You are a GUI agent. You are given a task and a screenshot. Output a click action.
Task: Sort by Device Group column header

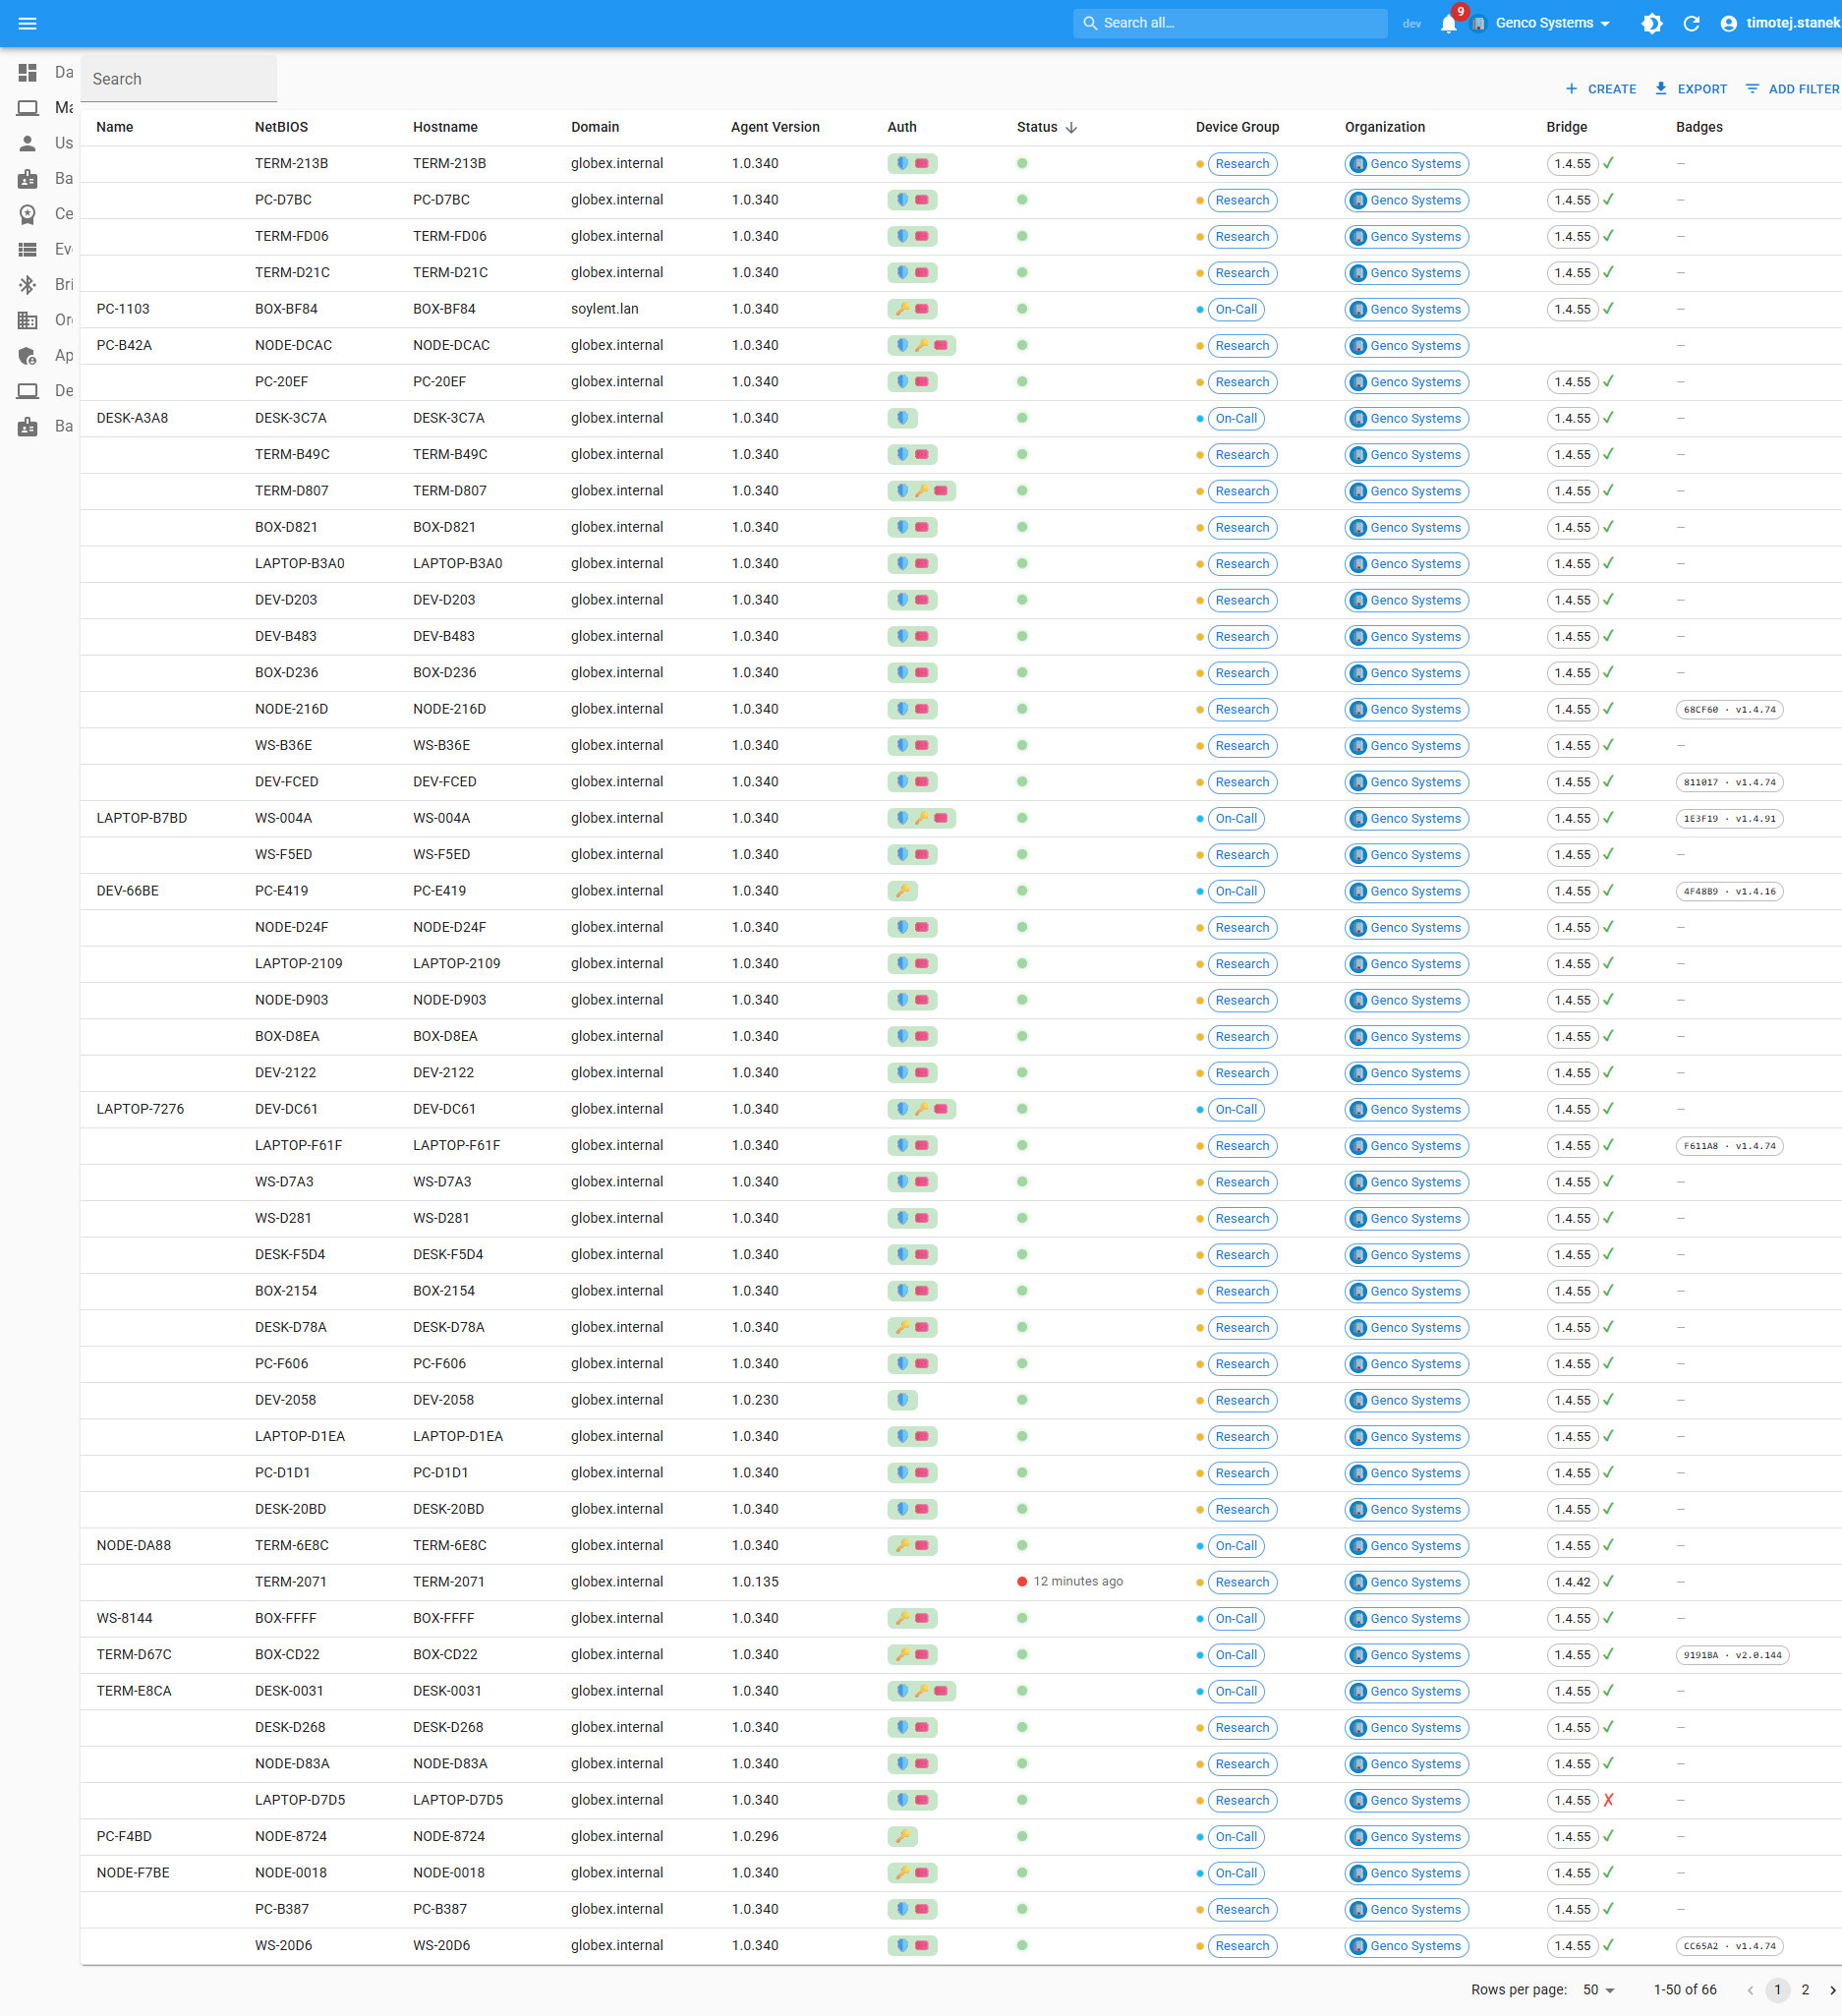pyautogui.click(x=1237, y=127)
